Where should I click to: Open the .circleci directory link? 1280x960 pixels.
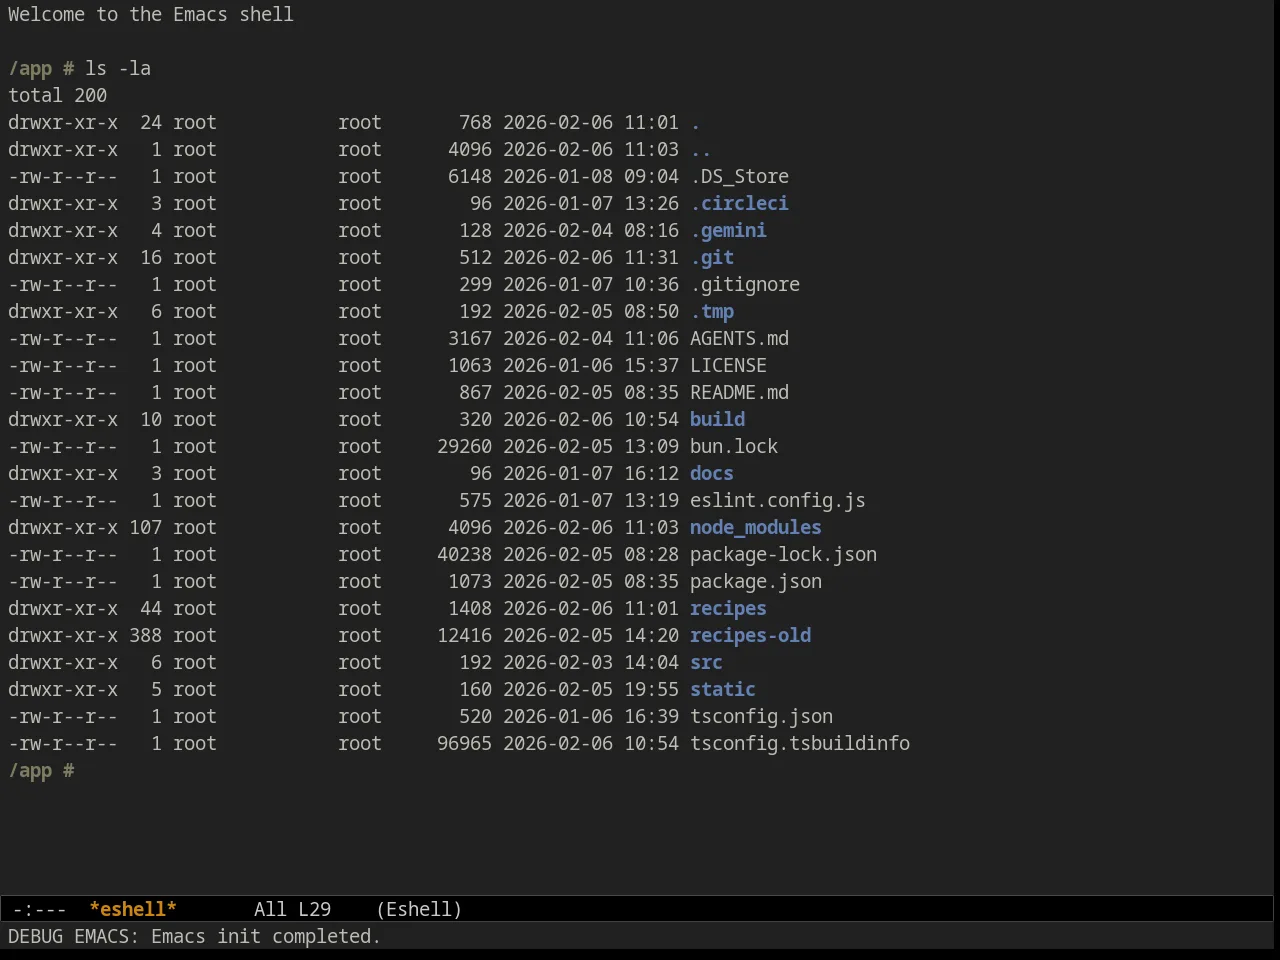739,203
